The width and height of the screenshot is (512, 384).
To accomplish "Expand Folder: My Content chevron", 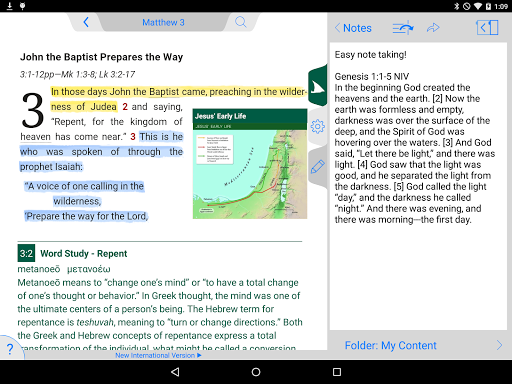I will [x=499, y=345].
